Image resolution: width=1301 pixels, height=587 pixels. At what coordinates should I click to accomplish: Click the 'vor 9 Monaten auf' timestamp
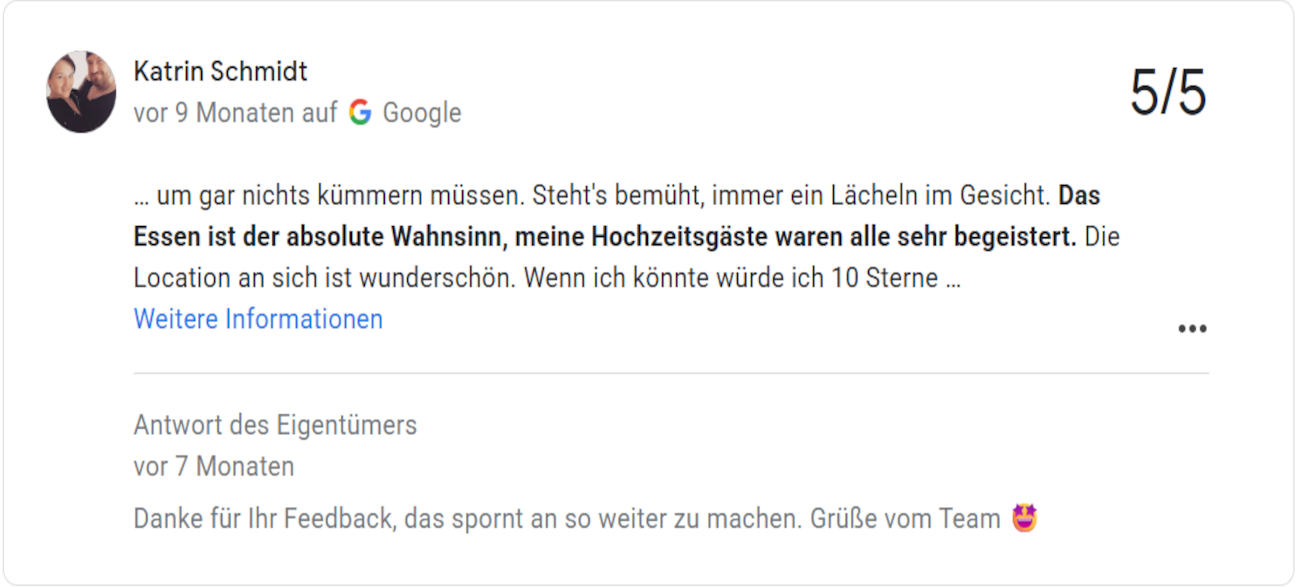click(x=235, y=112)
